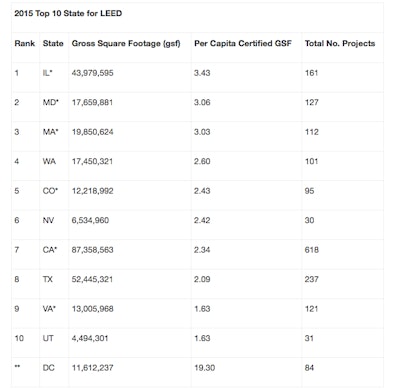The width and height of the screenshot is (400, 389).
Task: Select the Per Capita Certified GSF header
Action: 243,43
